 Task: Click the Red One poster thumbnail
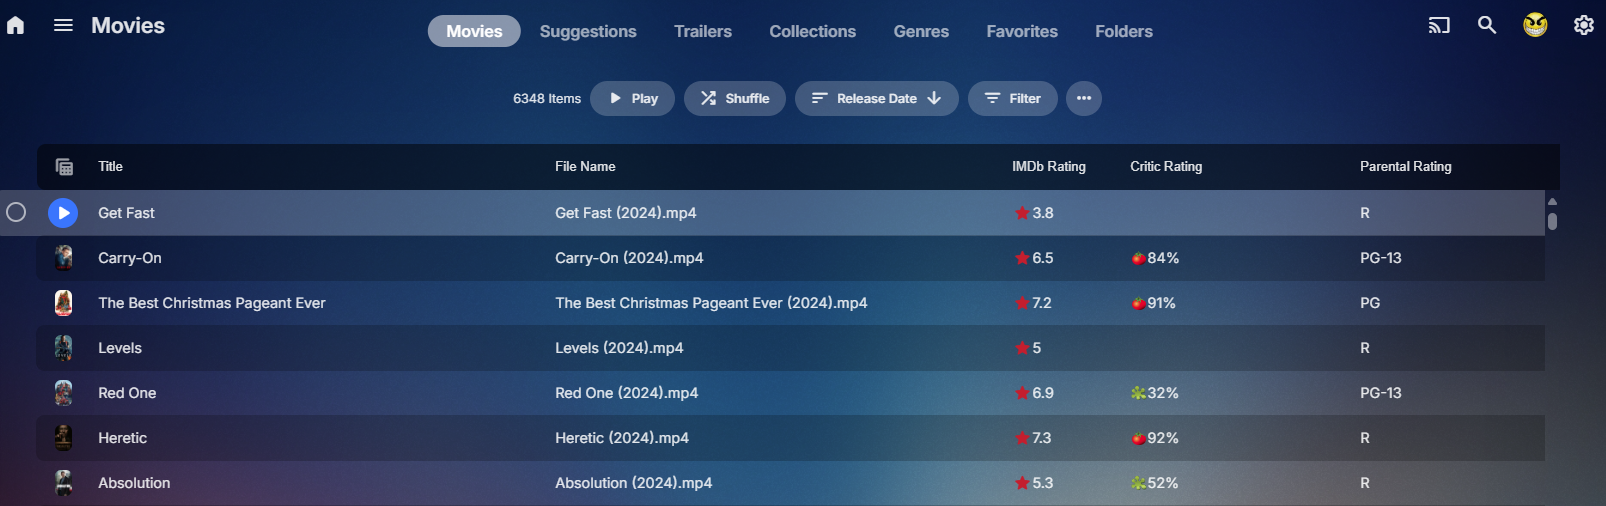64,393
